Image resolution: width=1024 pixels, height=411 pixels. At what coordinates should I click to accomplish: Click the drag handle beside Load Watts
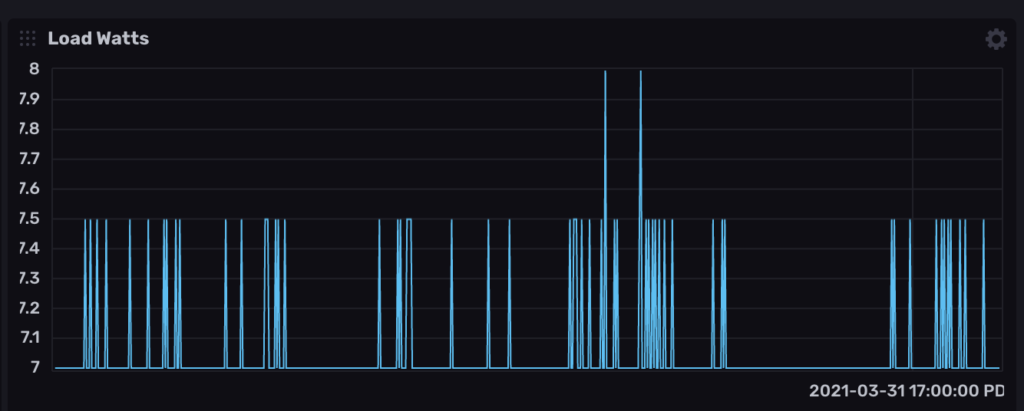pyautogui.click(x=28, y=39)
